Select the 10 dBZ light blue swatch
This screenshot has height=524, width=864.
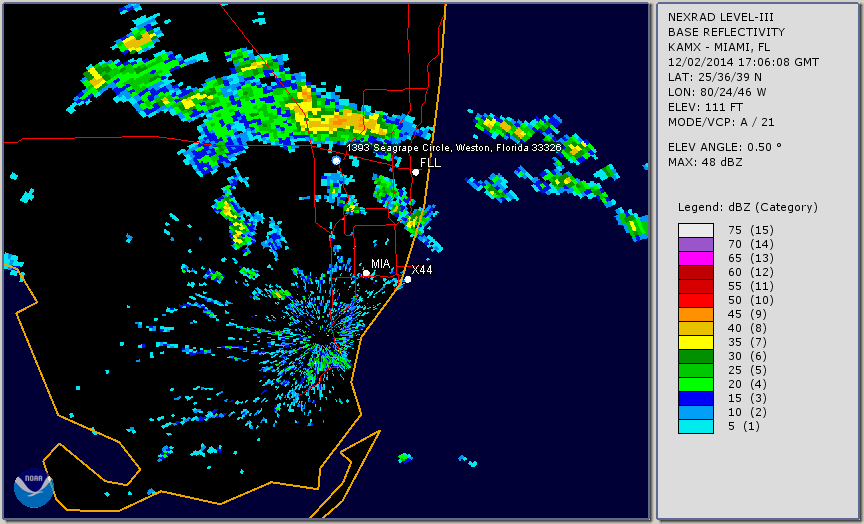tap(695, 413)
